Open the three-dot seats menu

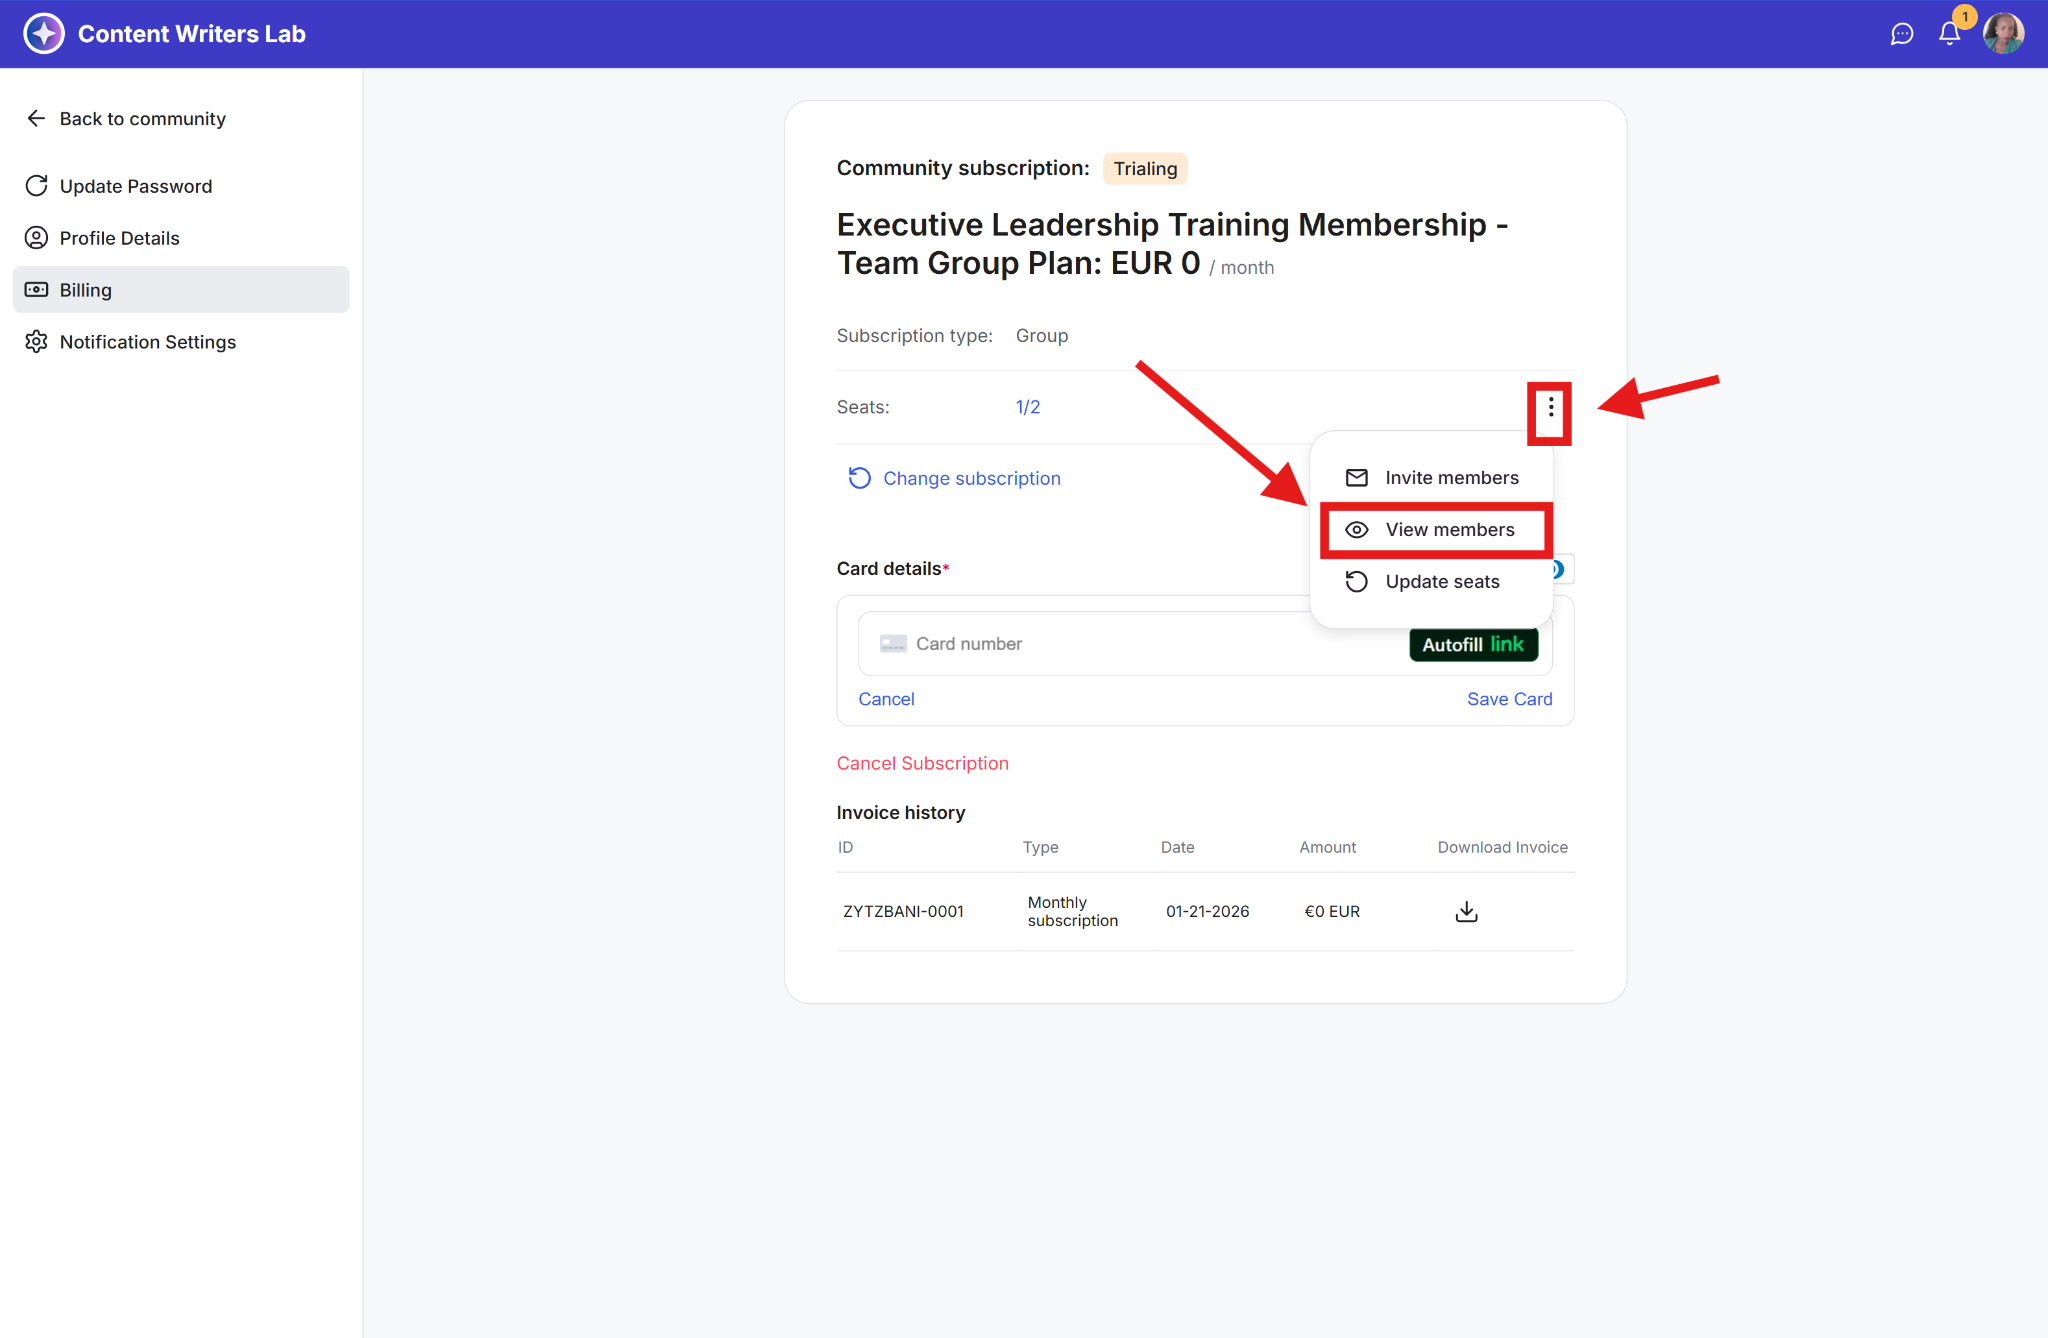1550,408
